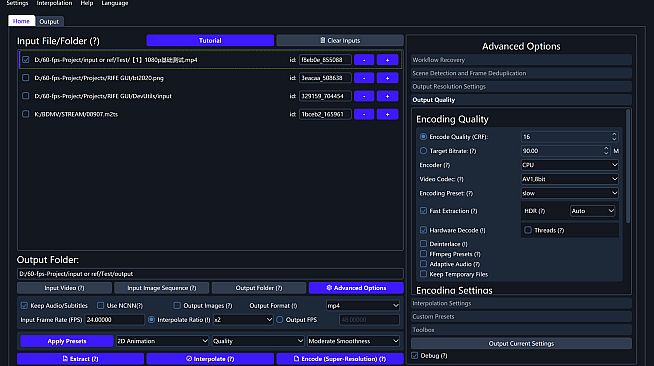Enable the Use NCNN checkbox
This screenshot has width=654, height=366.
(x=101, y=306)
